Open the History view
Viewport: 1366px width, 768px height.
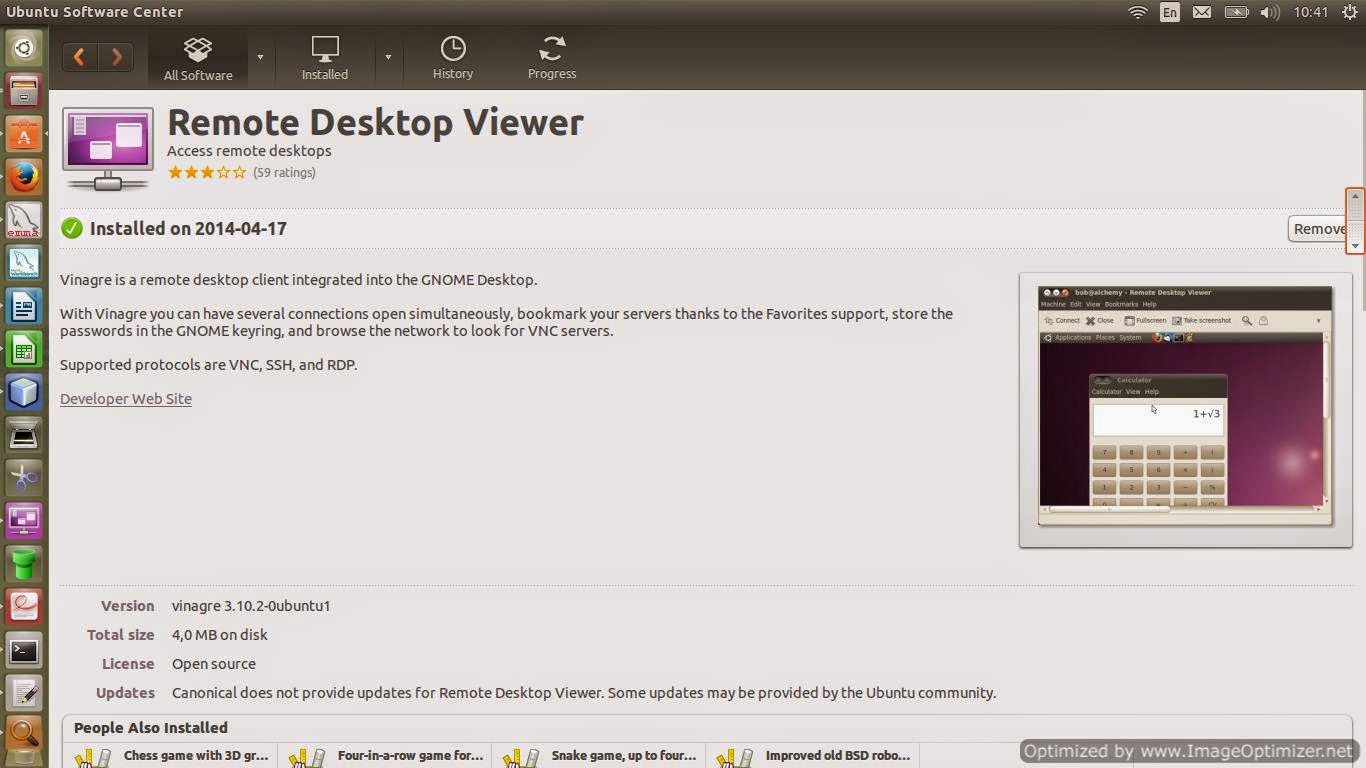pos(453,58)
